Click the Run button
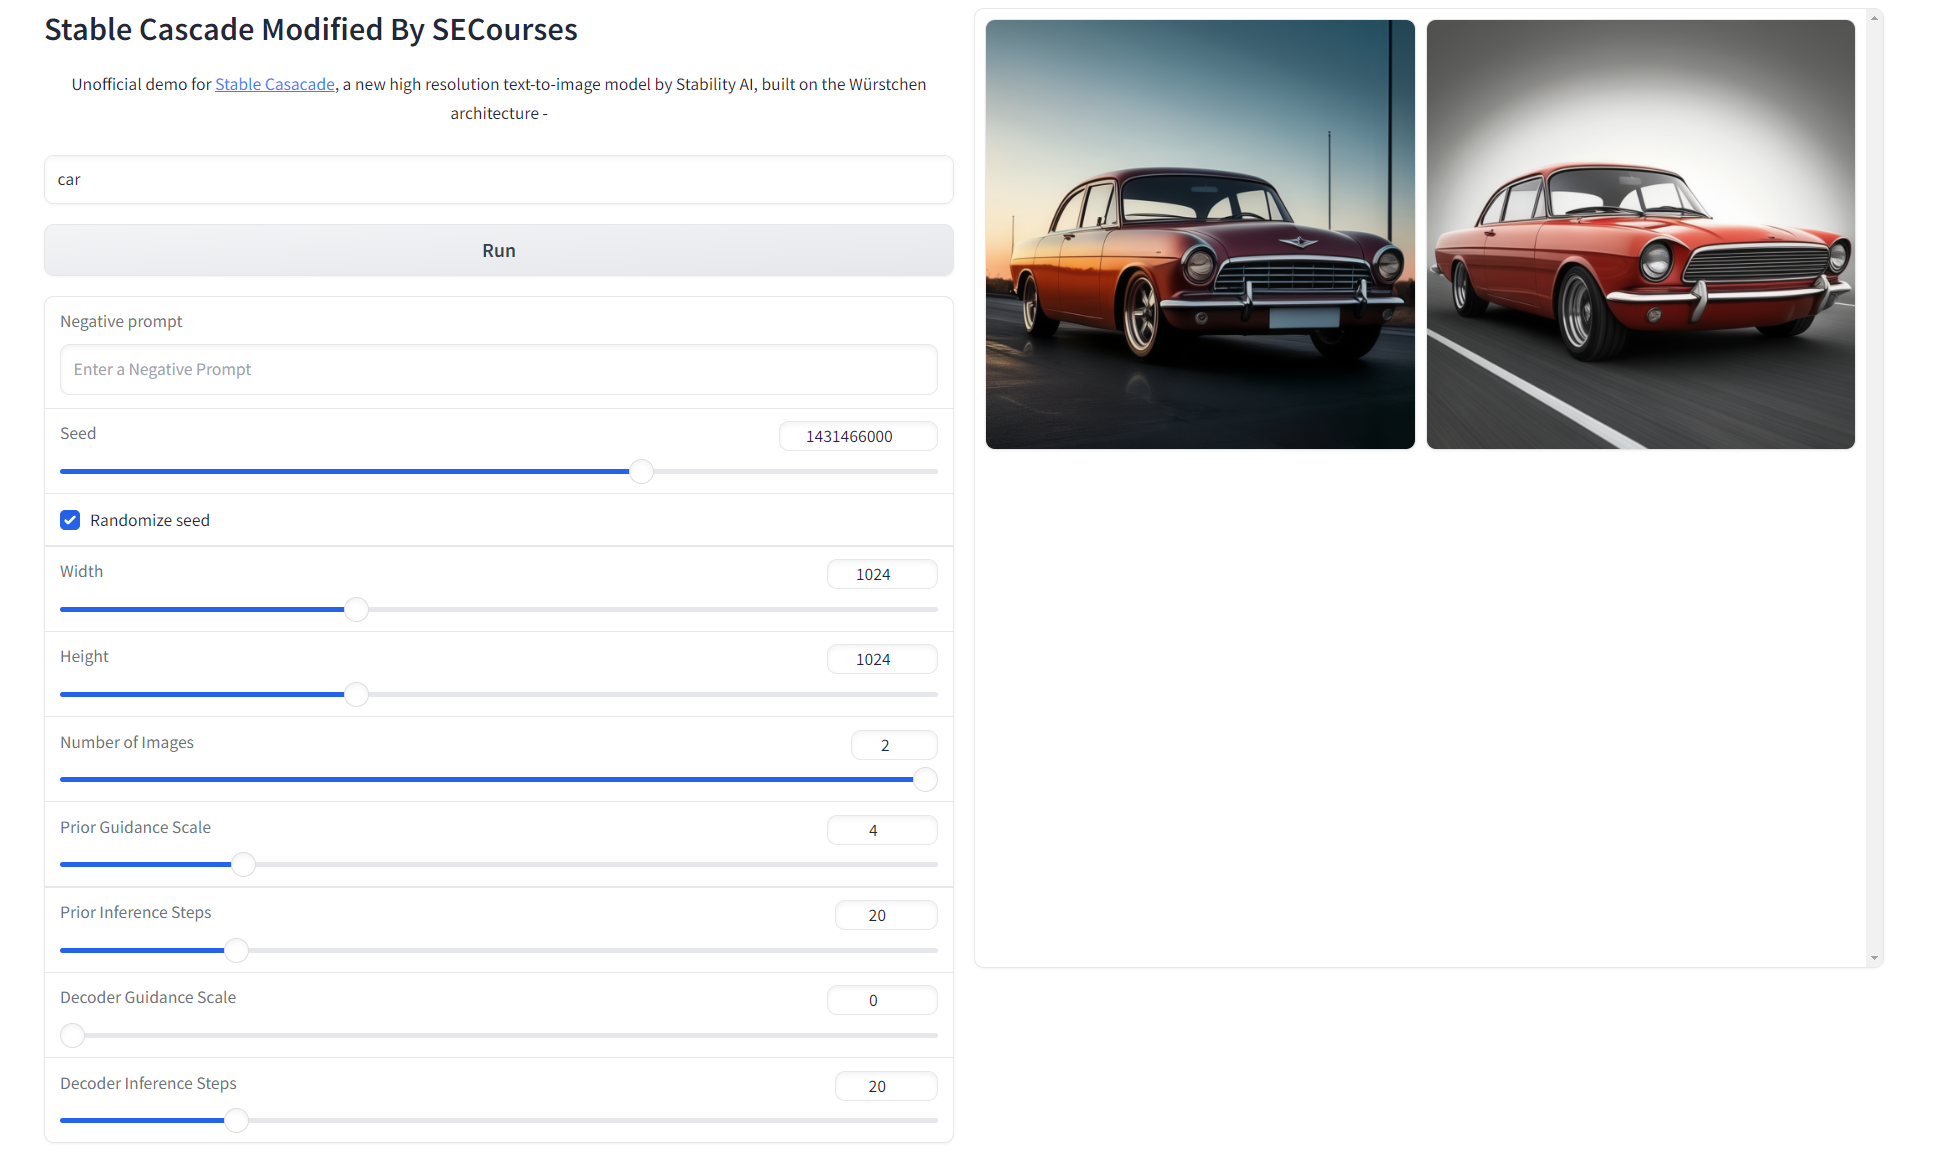Viewport: 1950px width, 1168px height. pyautogui.click(x=498, y=250)
